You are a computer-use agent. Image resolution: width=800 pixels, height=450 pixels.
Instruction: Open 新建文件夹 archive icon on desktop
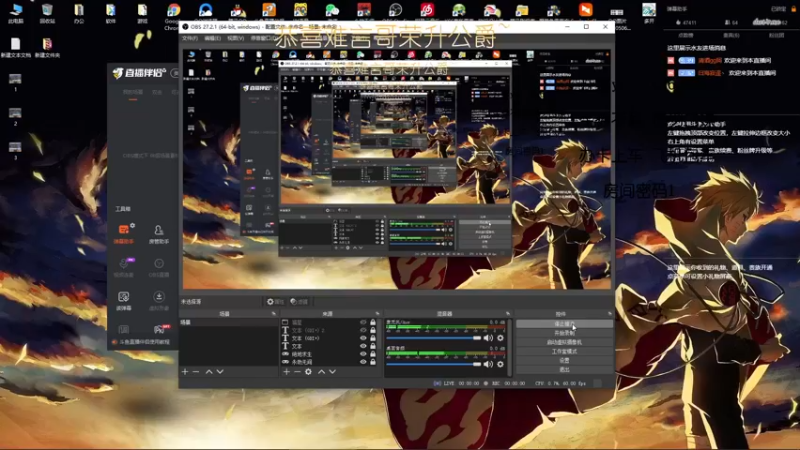(x=47, y=47)
